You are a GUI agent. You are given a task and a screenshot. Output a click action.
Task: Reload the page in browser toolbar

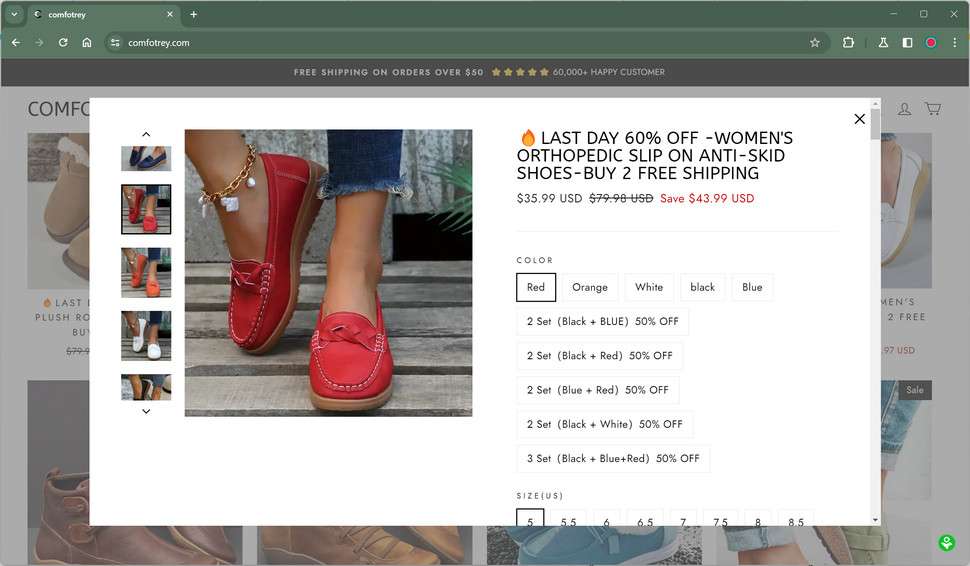63,43
